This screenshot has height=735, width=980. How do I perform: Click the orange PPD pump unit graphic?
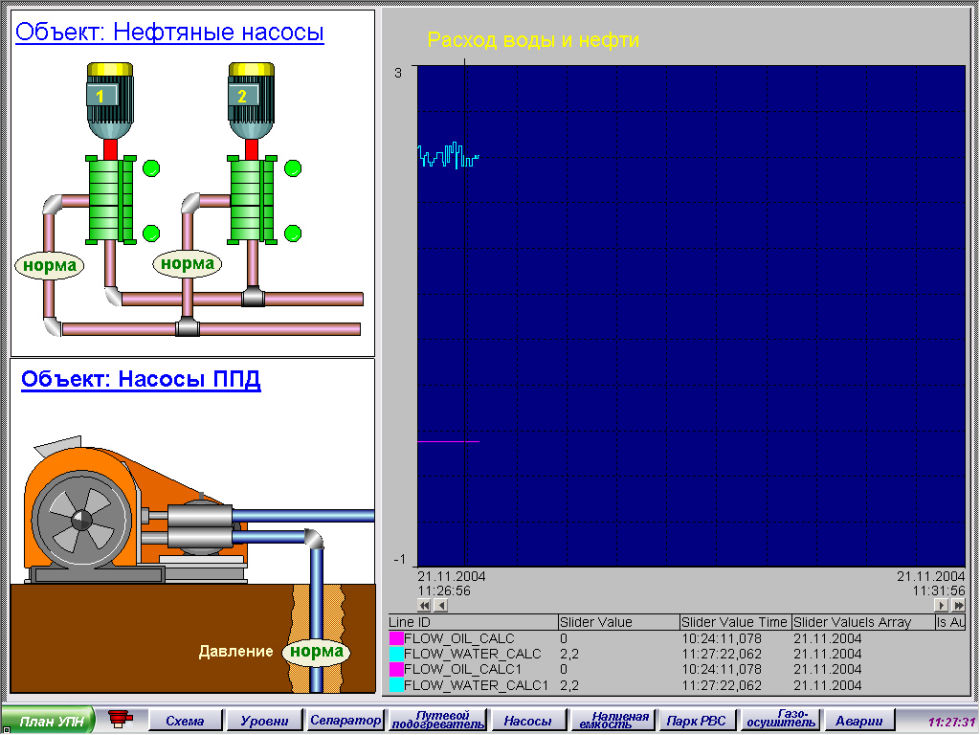pos(134,509)
